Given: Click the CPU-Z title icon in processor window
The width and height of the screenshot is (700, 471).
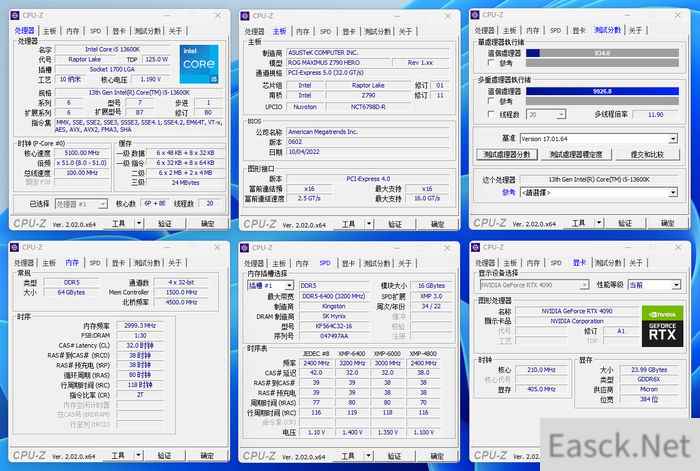Looking at the screenshot, I should [x=15, y=16].
